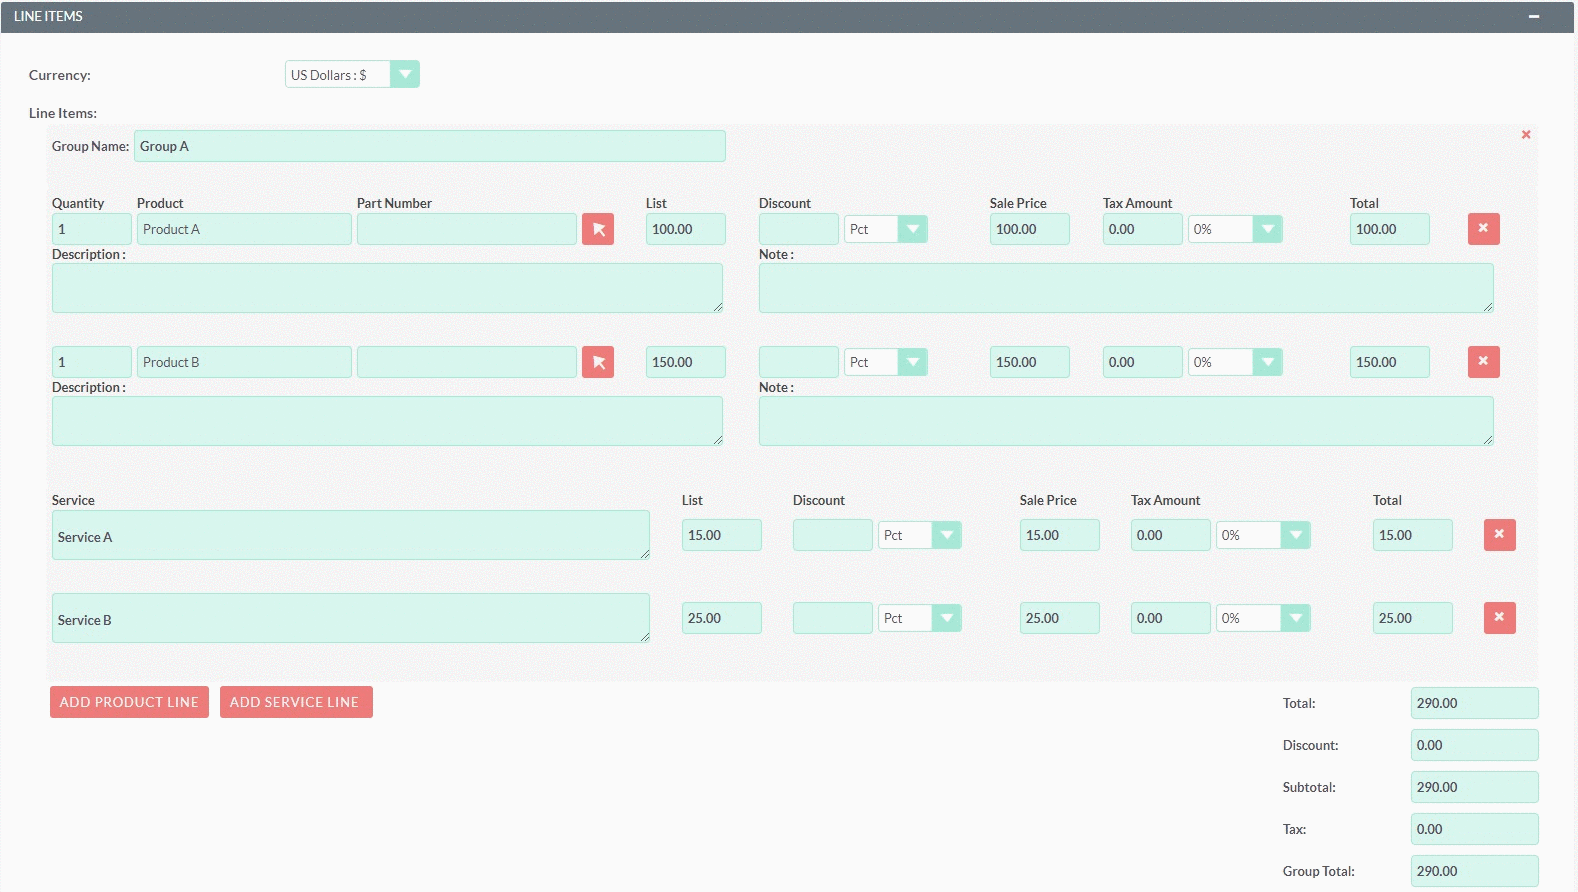This screenshot has width=1578, height=892.
Task: Remove the Product A line item
Action: tap(1483, 229)
